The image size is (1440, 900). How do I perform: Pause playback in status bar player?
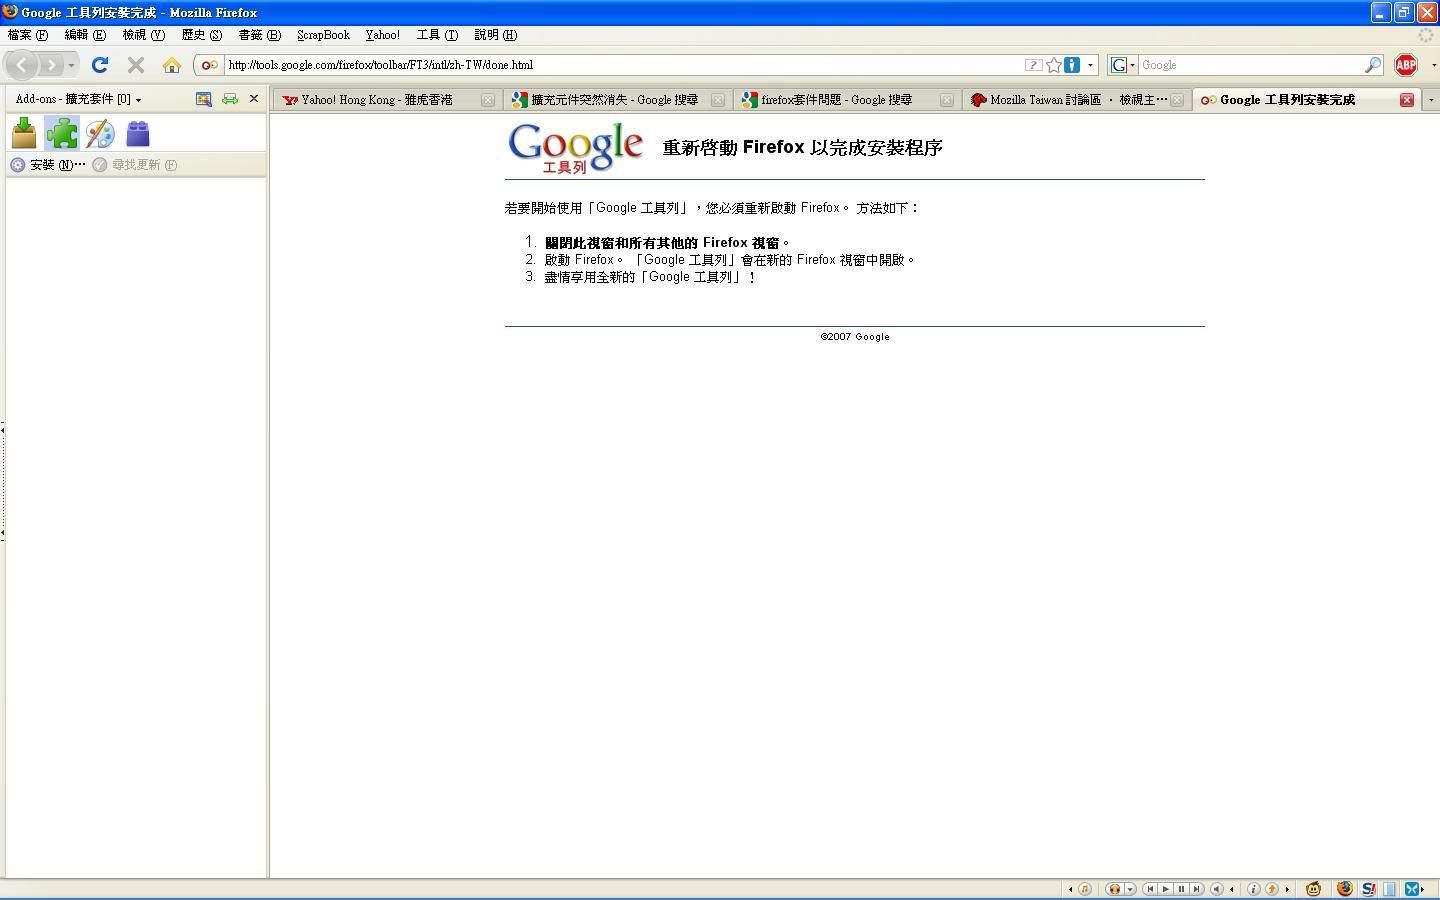click(x=1181, y=889)
